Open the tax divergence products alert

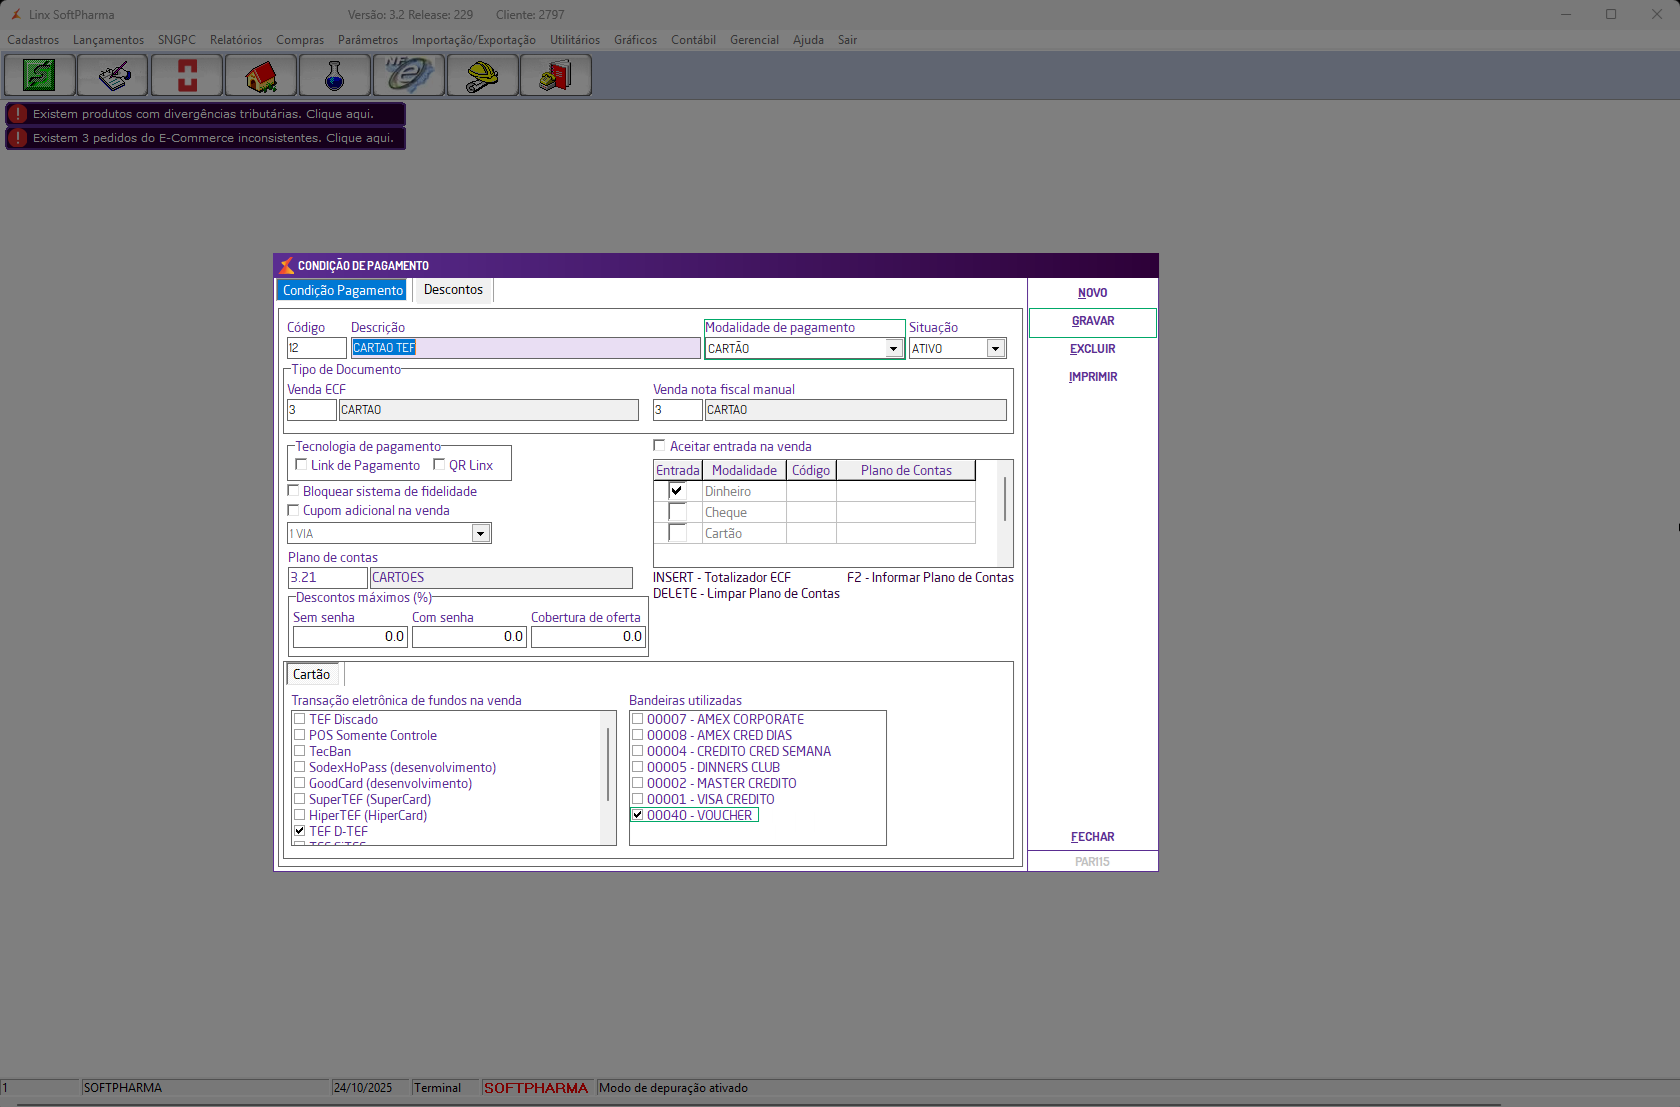pos(205,114)
